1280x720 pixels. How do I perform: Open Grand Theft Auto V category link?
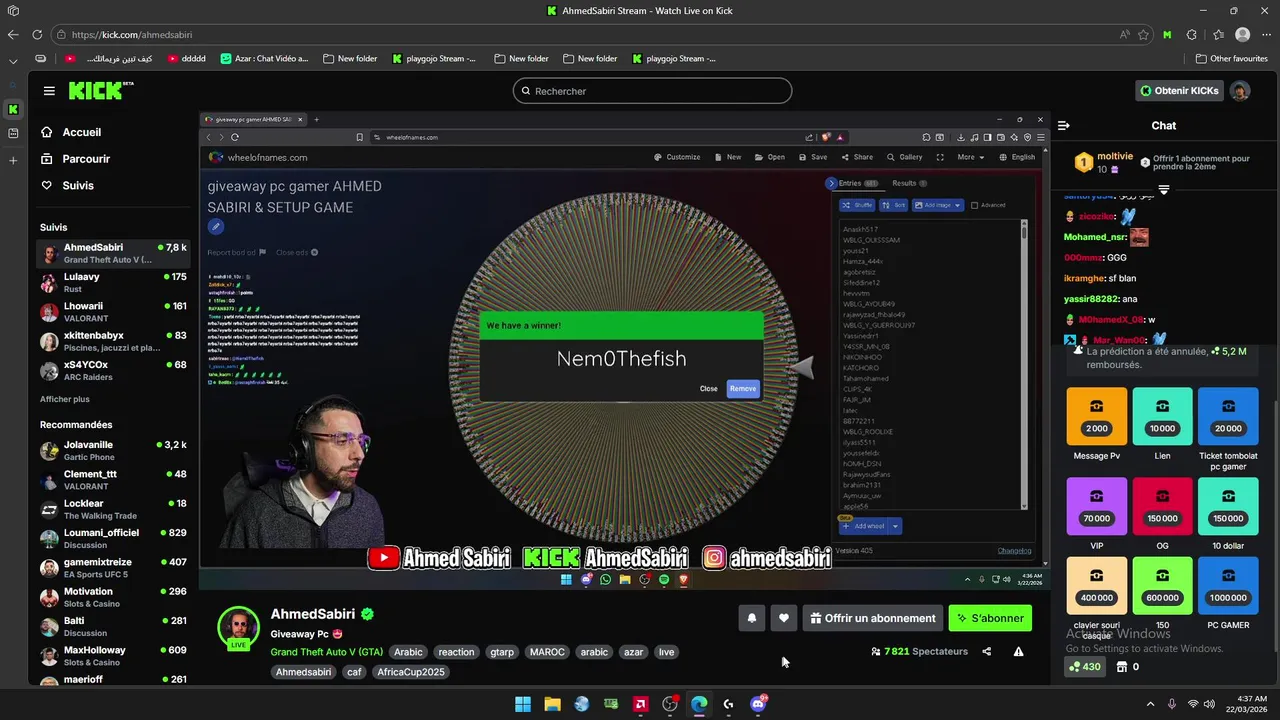326,652
